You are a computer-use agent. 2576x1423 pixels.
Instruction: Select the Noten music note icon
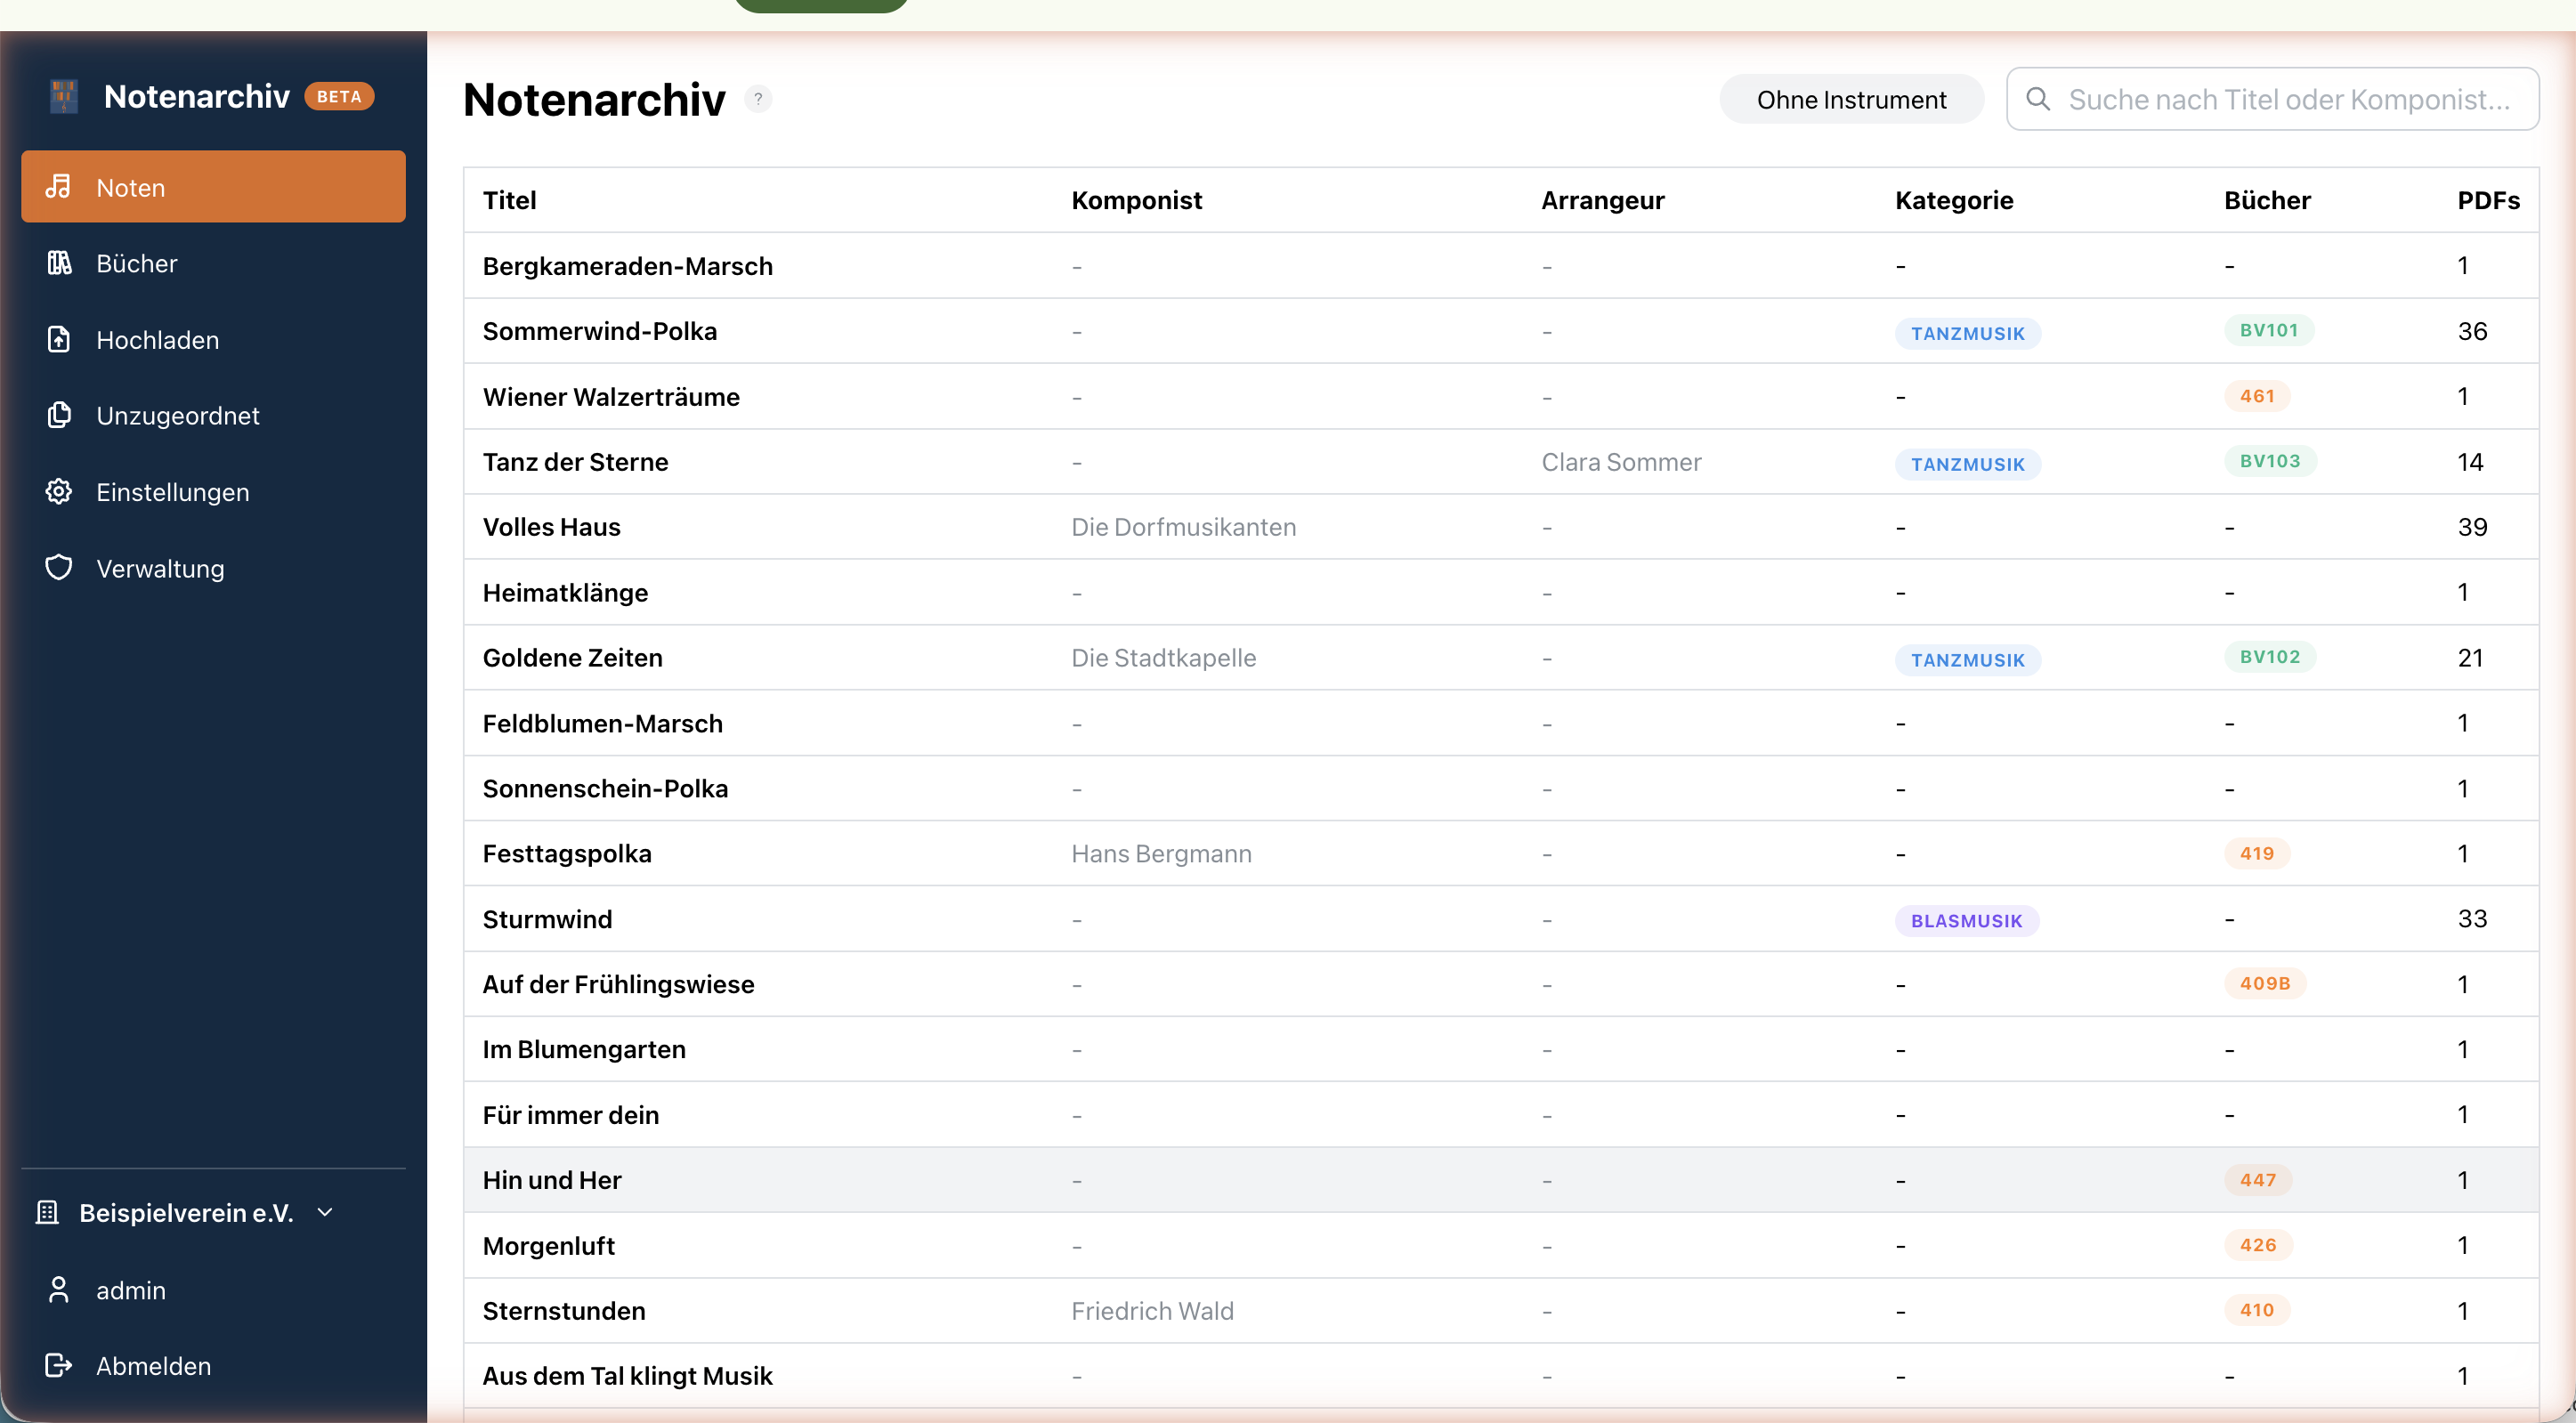pyautogui.click(x=60, y=187)
